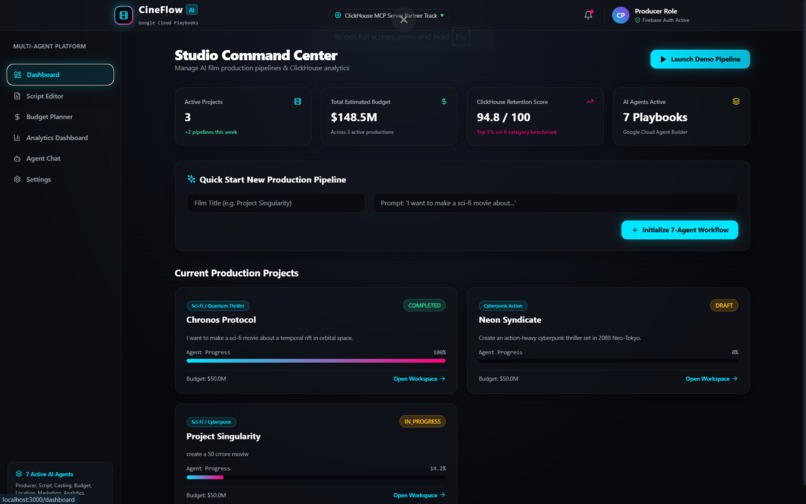Click the Project Singularity progress bar
Screen dimensions: 806x504
coord(316,477)
